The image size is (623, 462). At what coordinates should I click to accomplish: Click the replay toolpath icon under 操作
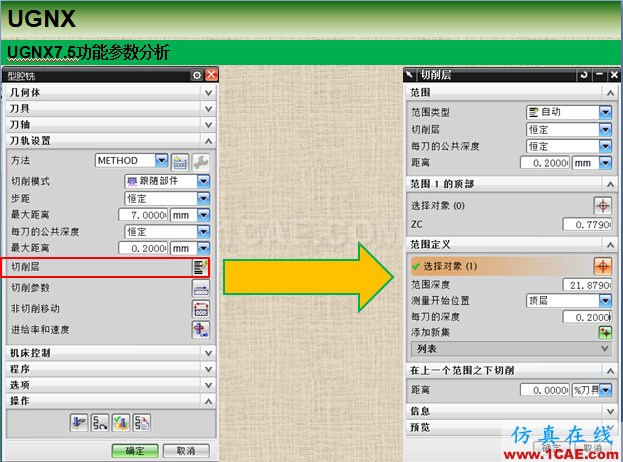click(100, 422)
